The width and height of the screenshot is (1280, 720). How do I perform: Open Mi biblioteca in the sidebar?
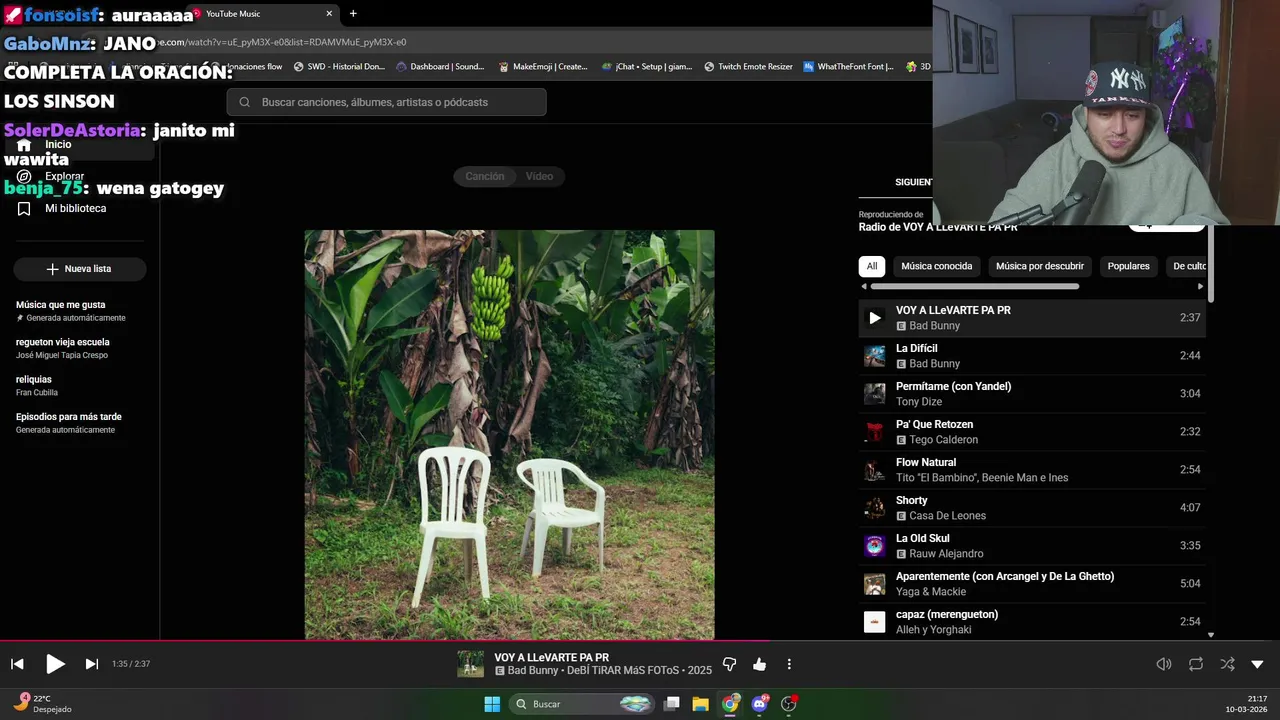pyautogui.click(x=75, y=208)
